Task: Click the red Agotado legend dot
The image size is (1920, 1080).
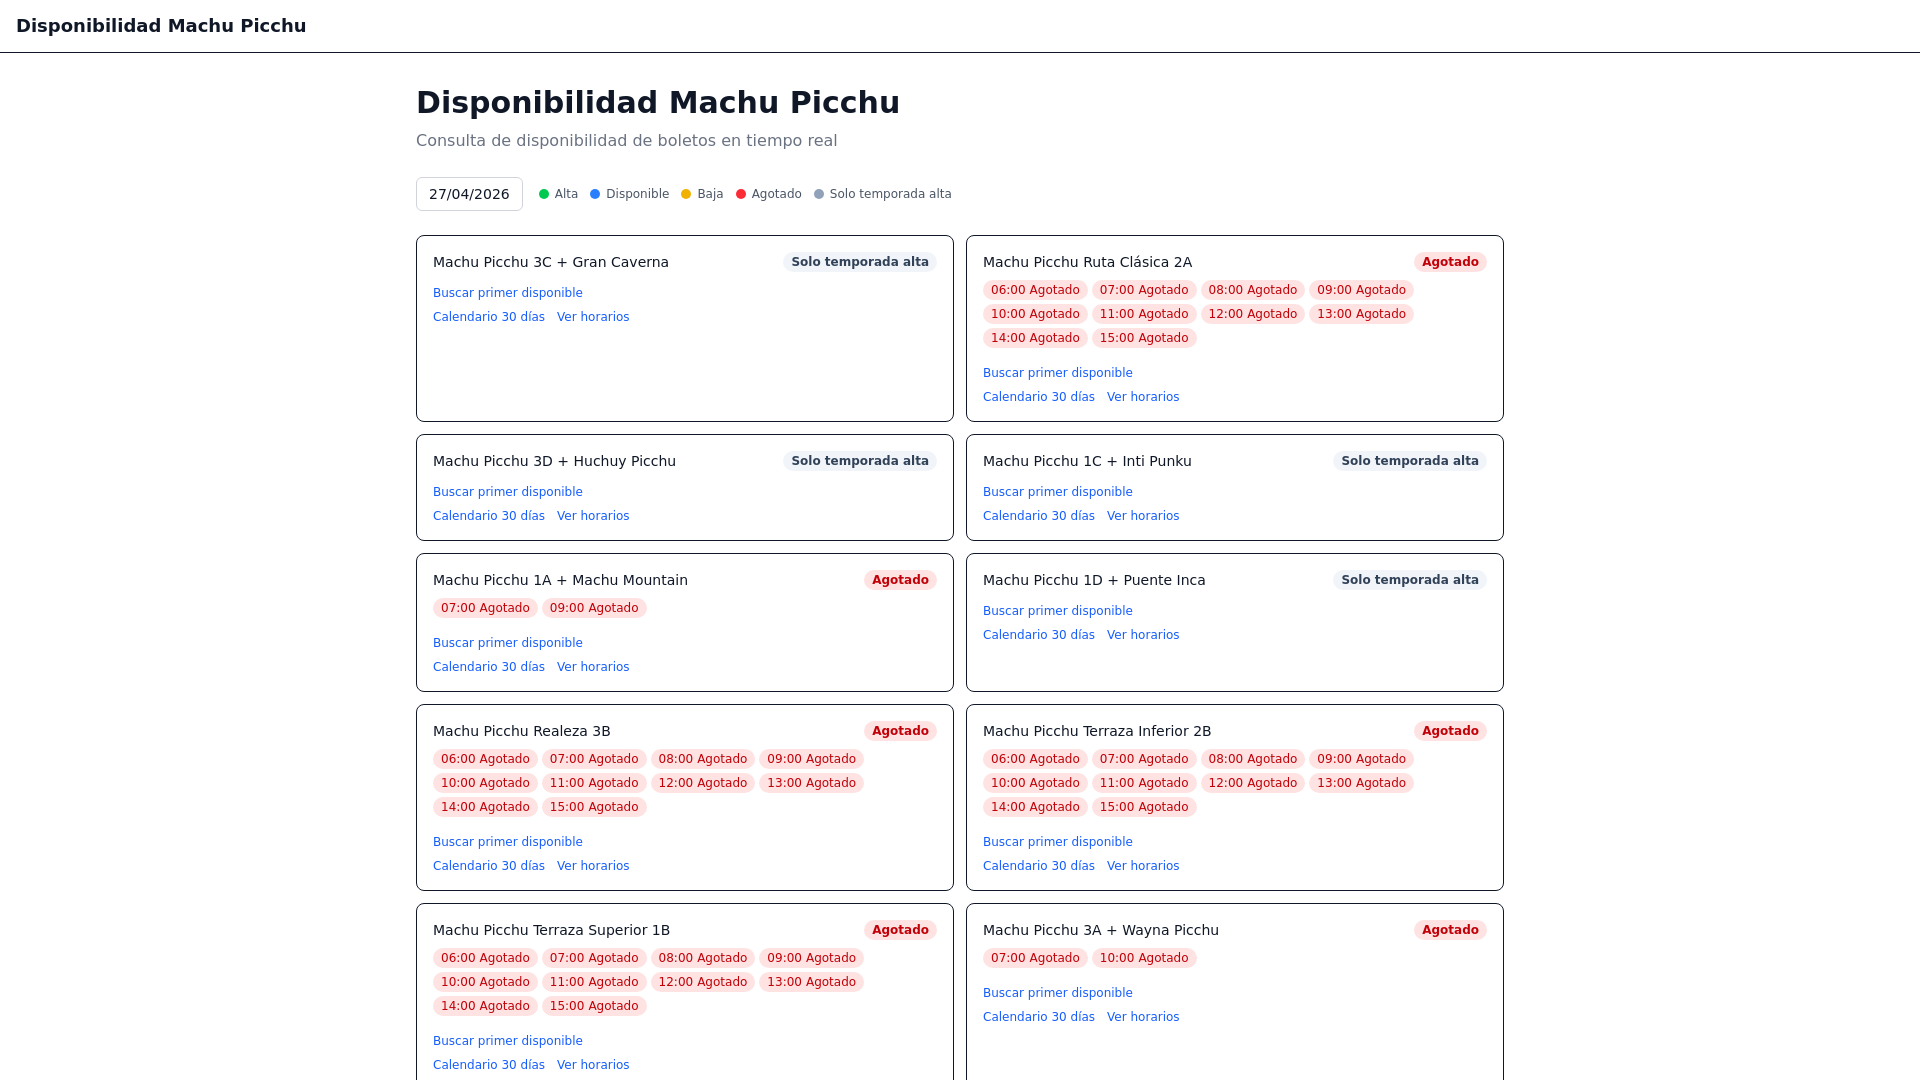Action: (741, 194)
